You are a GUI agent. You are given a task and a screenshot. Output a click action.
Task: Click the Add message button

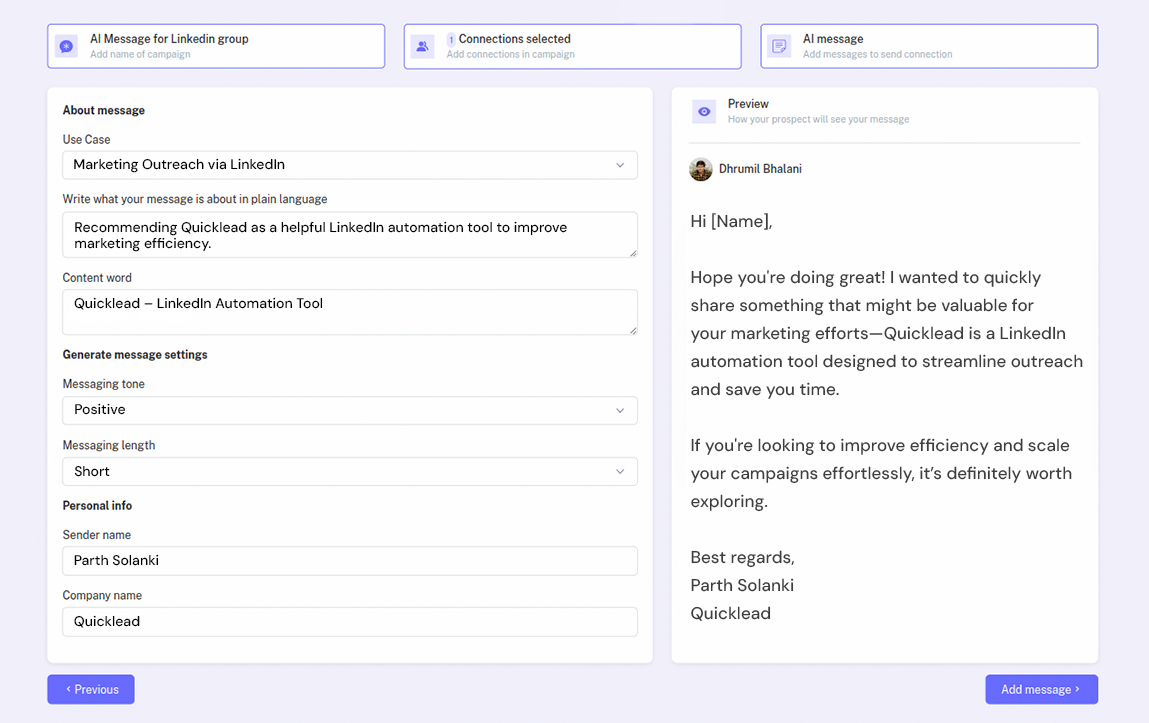[x=1041, y=689]
